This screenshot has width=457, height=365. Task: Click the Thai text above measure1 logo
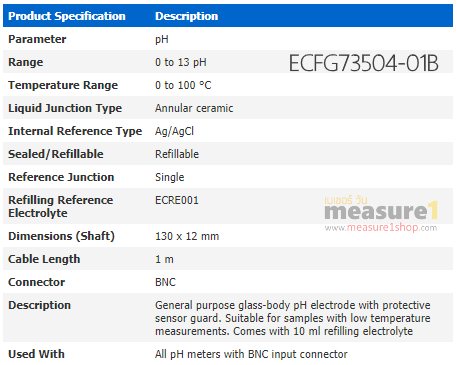click(346, 200)
